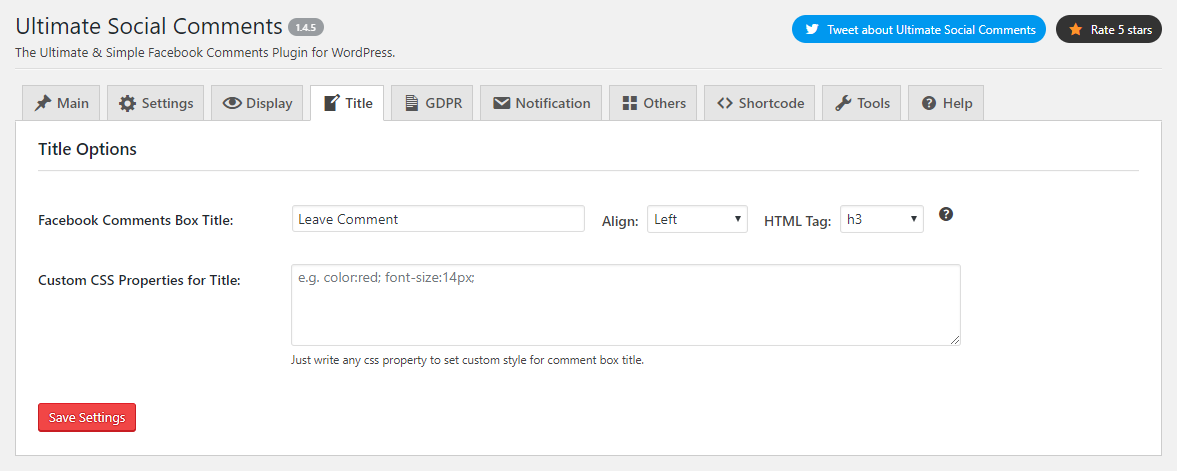Viewport: 1177px width, 471px height.
Task: Select the Title tab
Action: coord(347,103)
